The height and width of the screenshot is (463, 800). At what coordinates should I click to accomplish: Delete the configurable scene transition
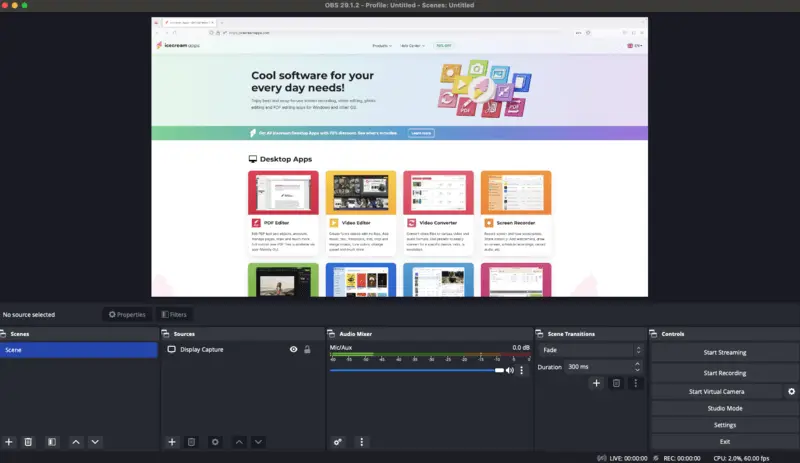click(x=616, y=383)
